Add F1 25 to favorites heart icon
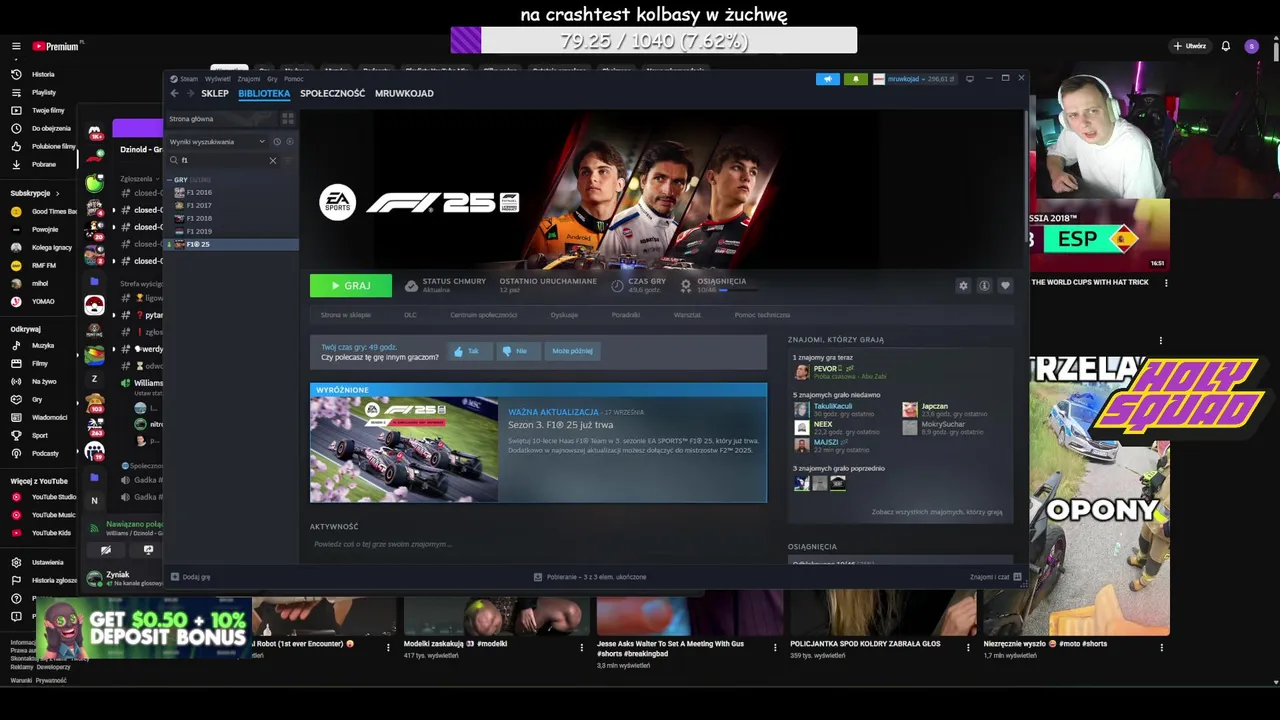The image size is (1280, 720). point(1005,286)
